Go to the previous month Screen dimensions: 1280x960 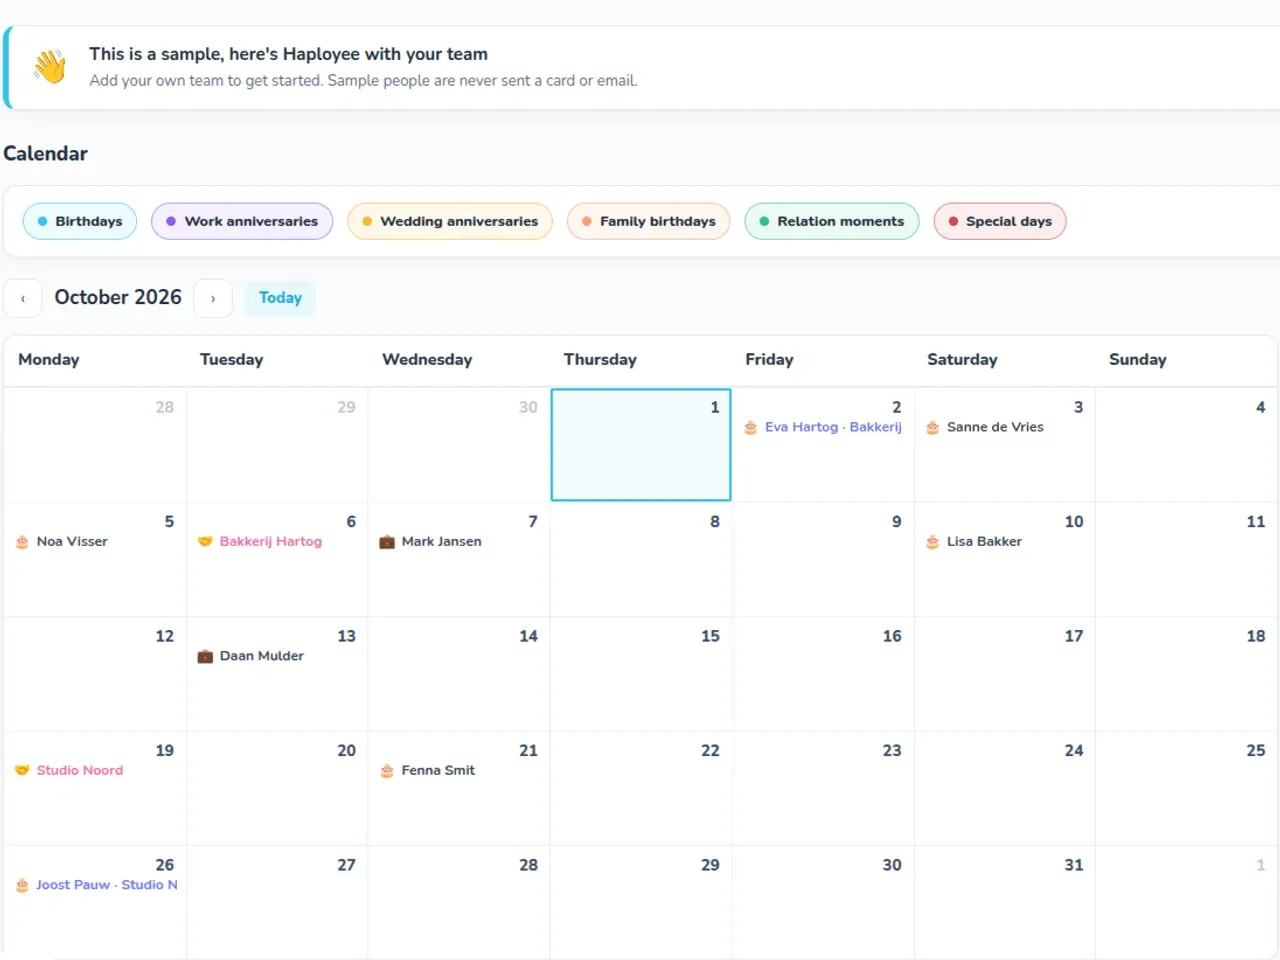(23, 298)
